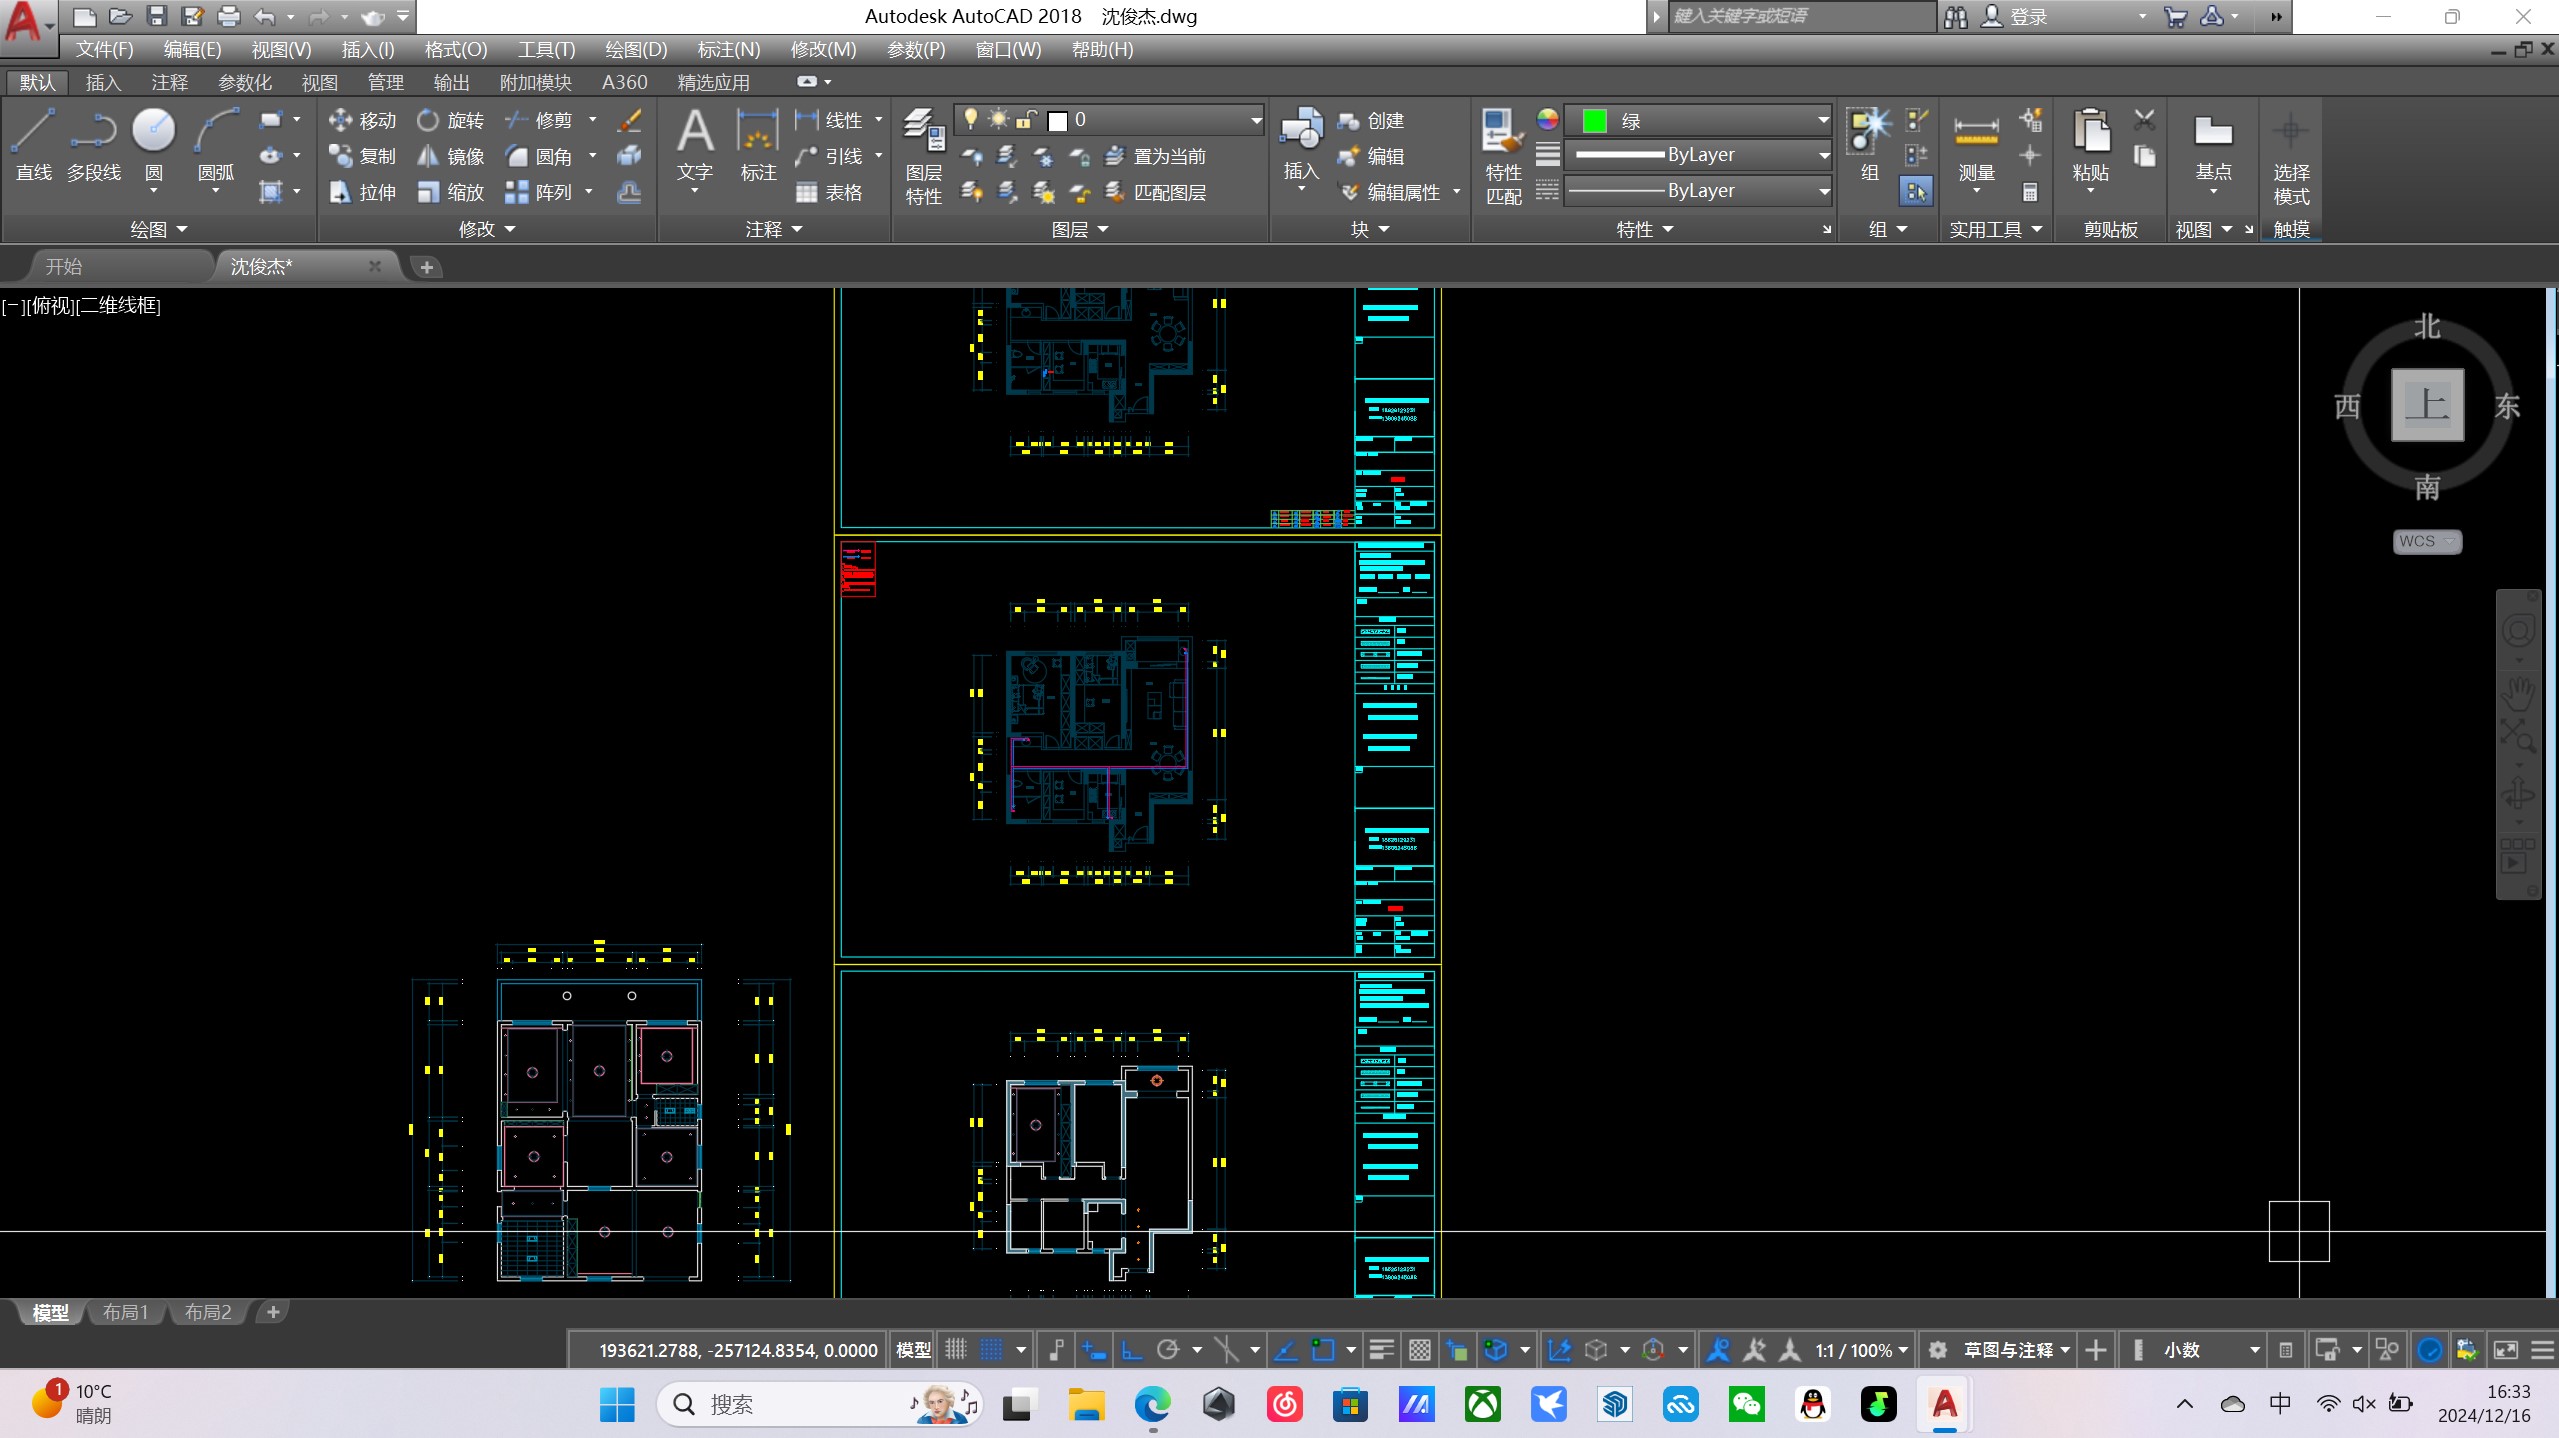The height and width of the screenshot is (1438, 2559).
Task: Switch to the Annotate (注释) ribbon tab
Action: click(169, 82)
